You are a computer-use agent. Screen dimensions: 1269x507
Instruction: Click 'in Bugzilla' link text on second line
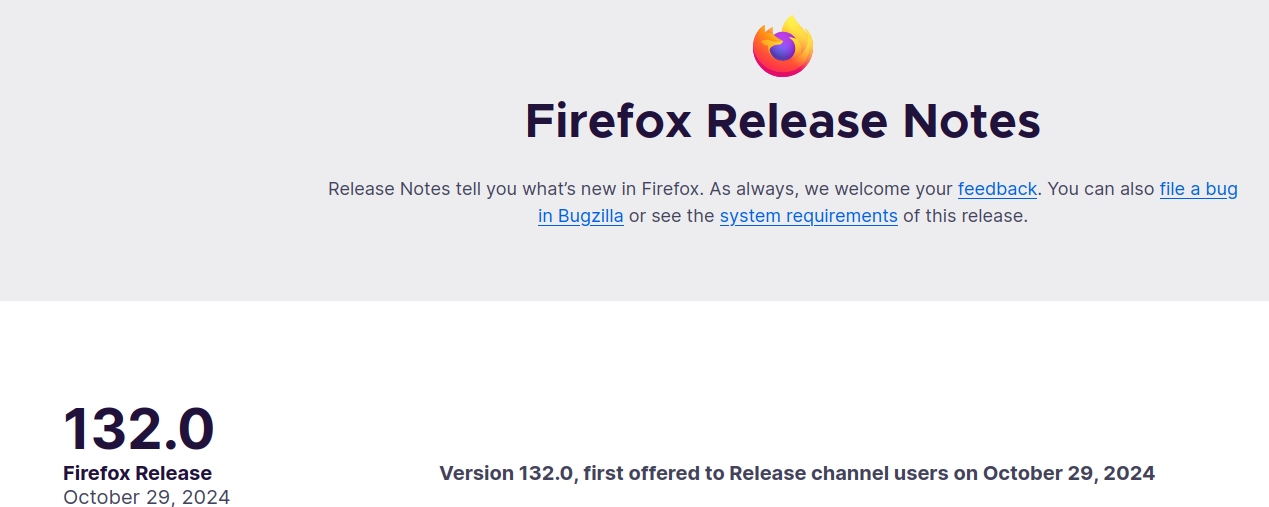[581, 216]
